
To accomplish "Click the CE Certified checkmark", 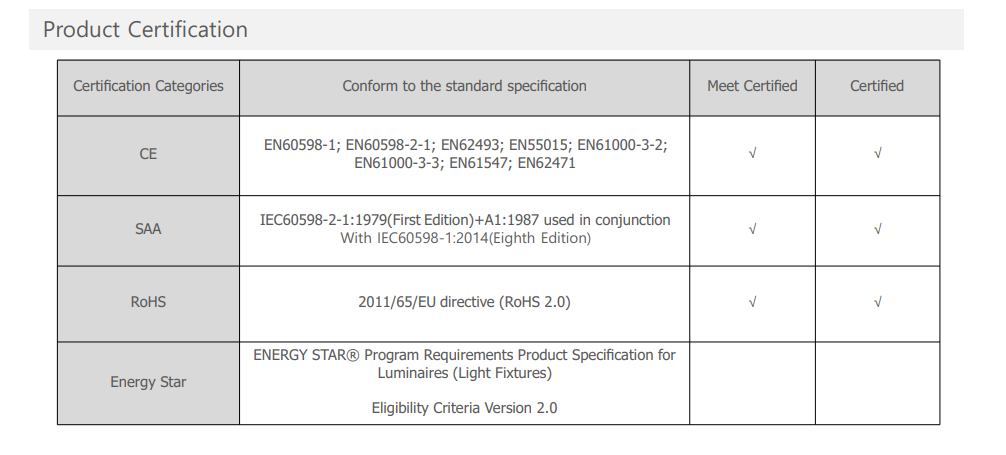I will [878, 153].
